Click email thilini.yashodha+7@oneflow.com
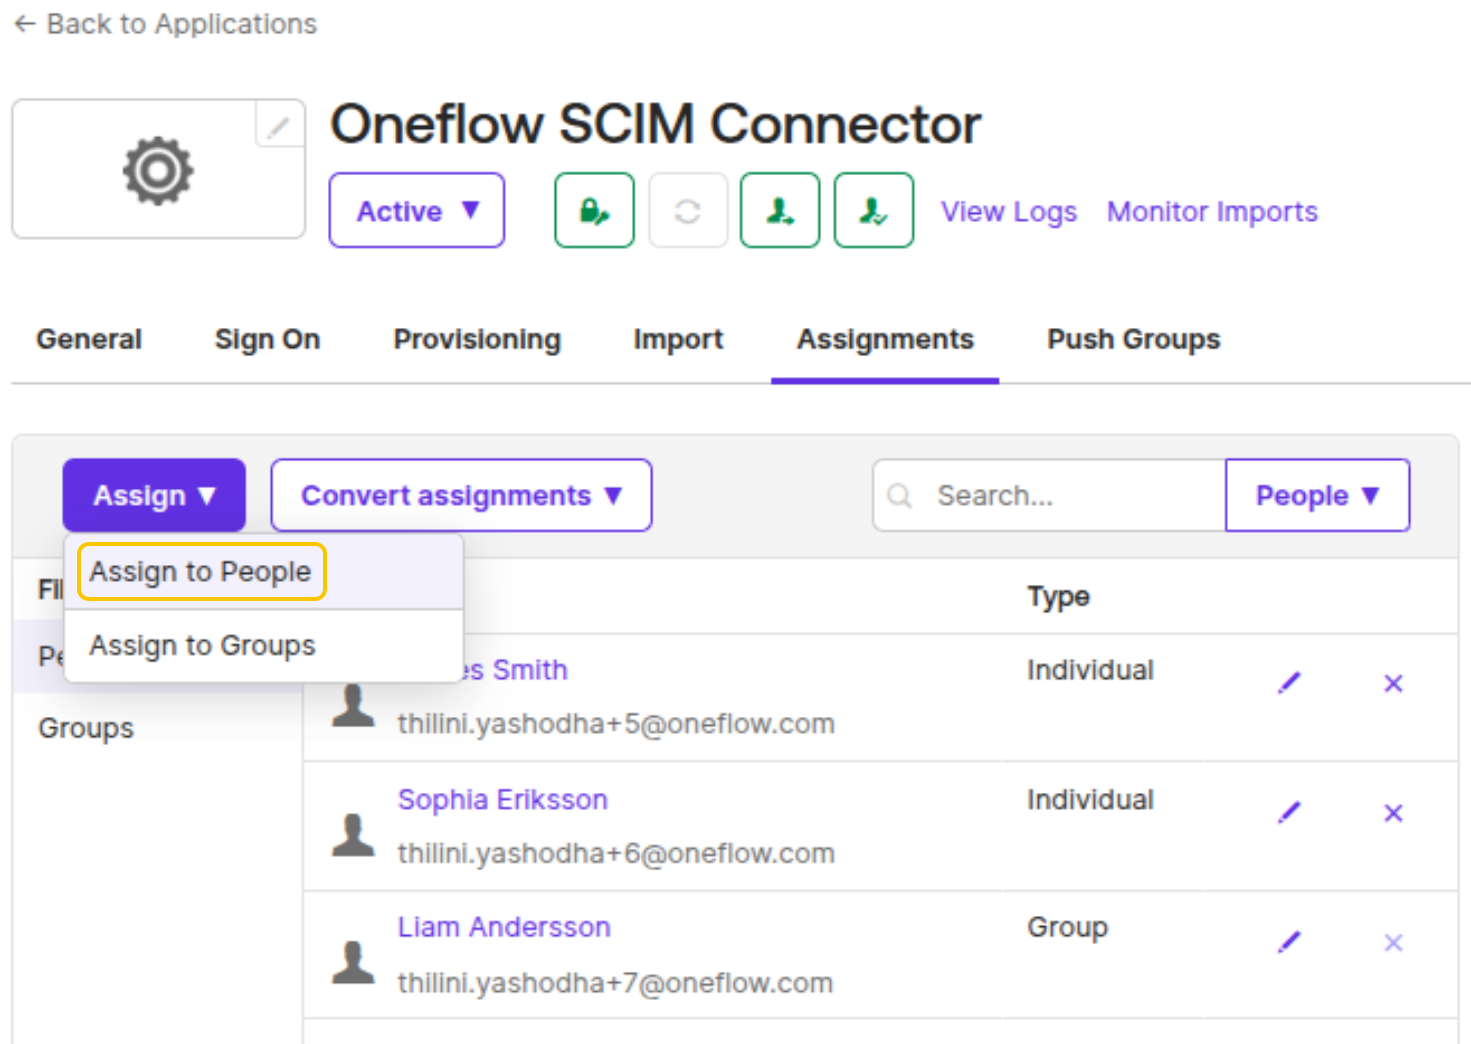Viewport: 1471px width, 1044px height. point(615,984)
